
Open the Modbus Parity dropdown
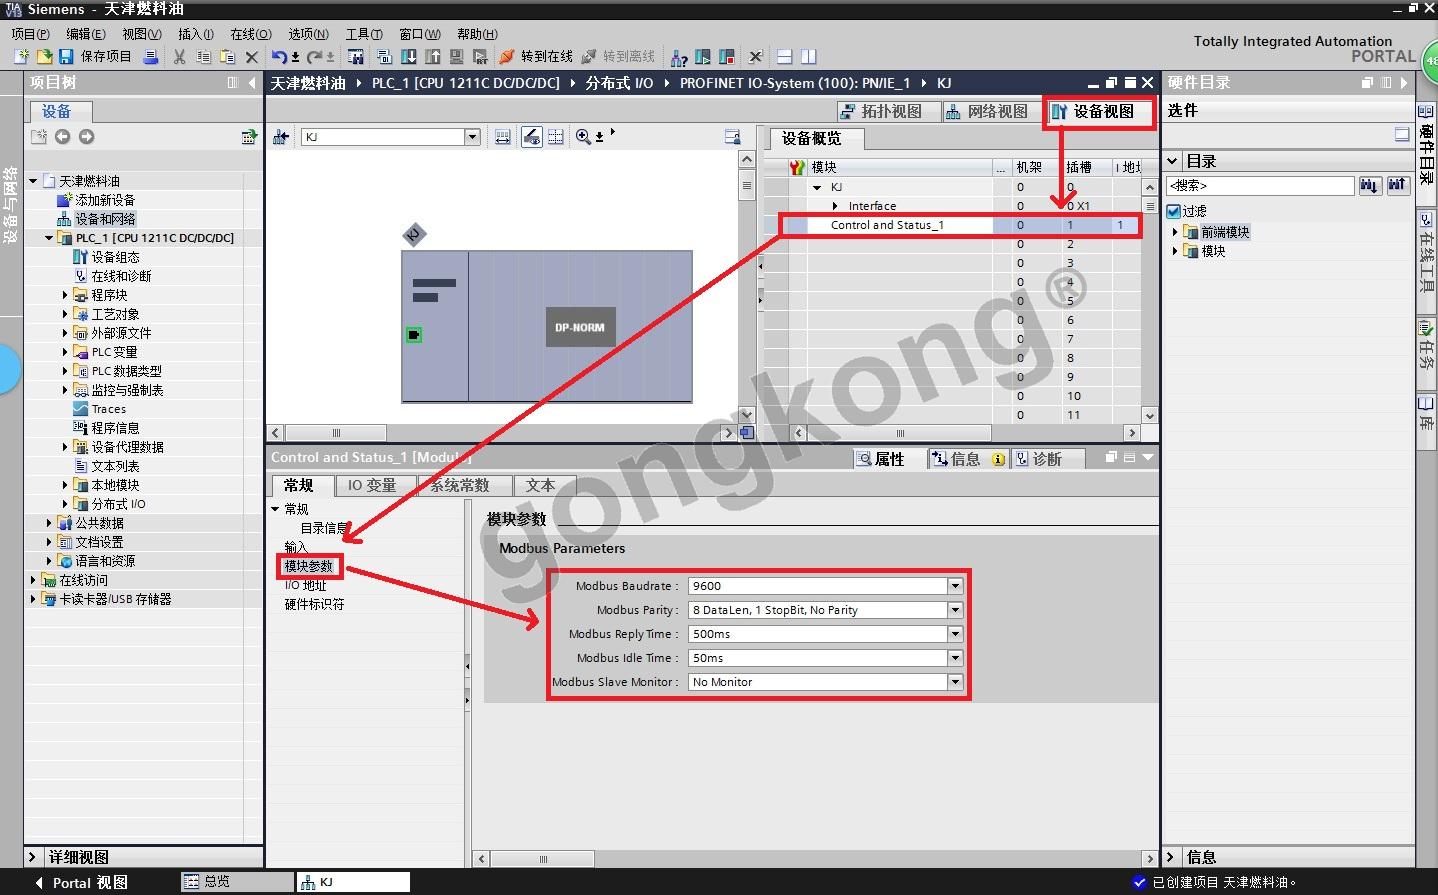(955, 610)
